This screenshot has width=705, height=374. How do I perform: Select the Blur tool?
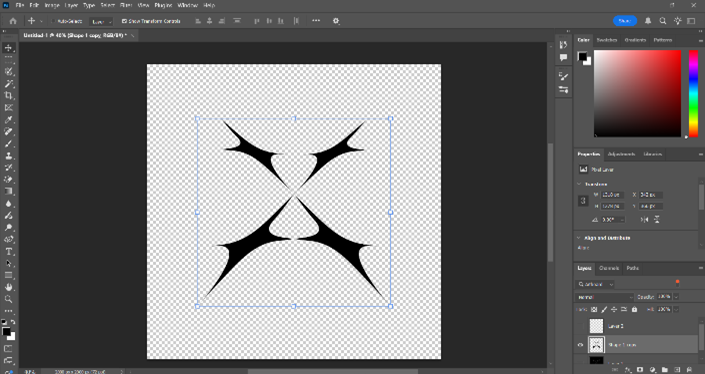[x=9, y=203]
